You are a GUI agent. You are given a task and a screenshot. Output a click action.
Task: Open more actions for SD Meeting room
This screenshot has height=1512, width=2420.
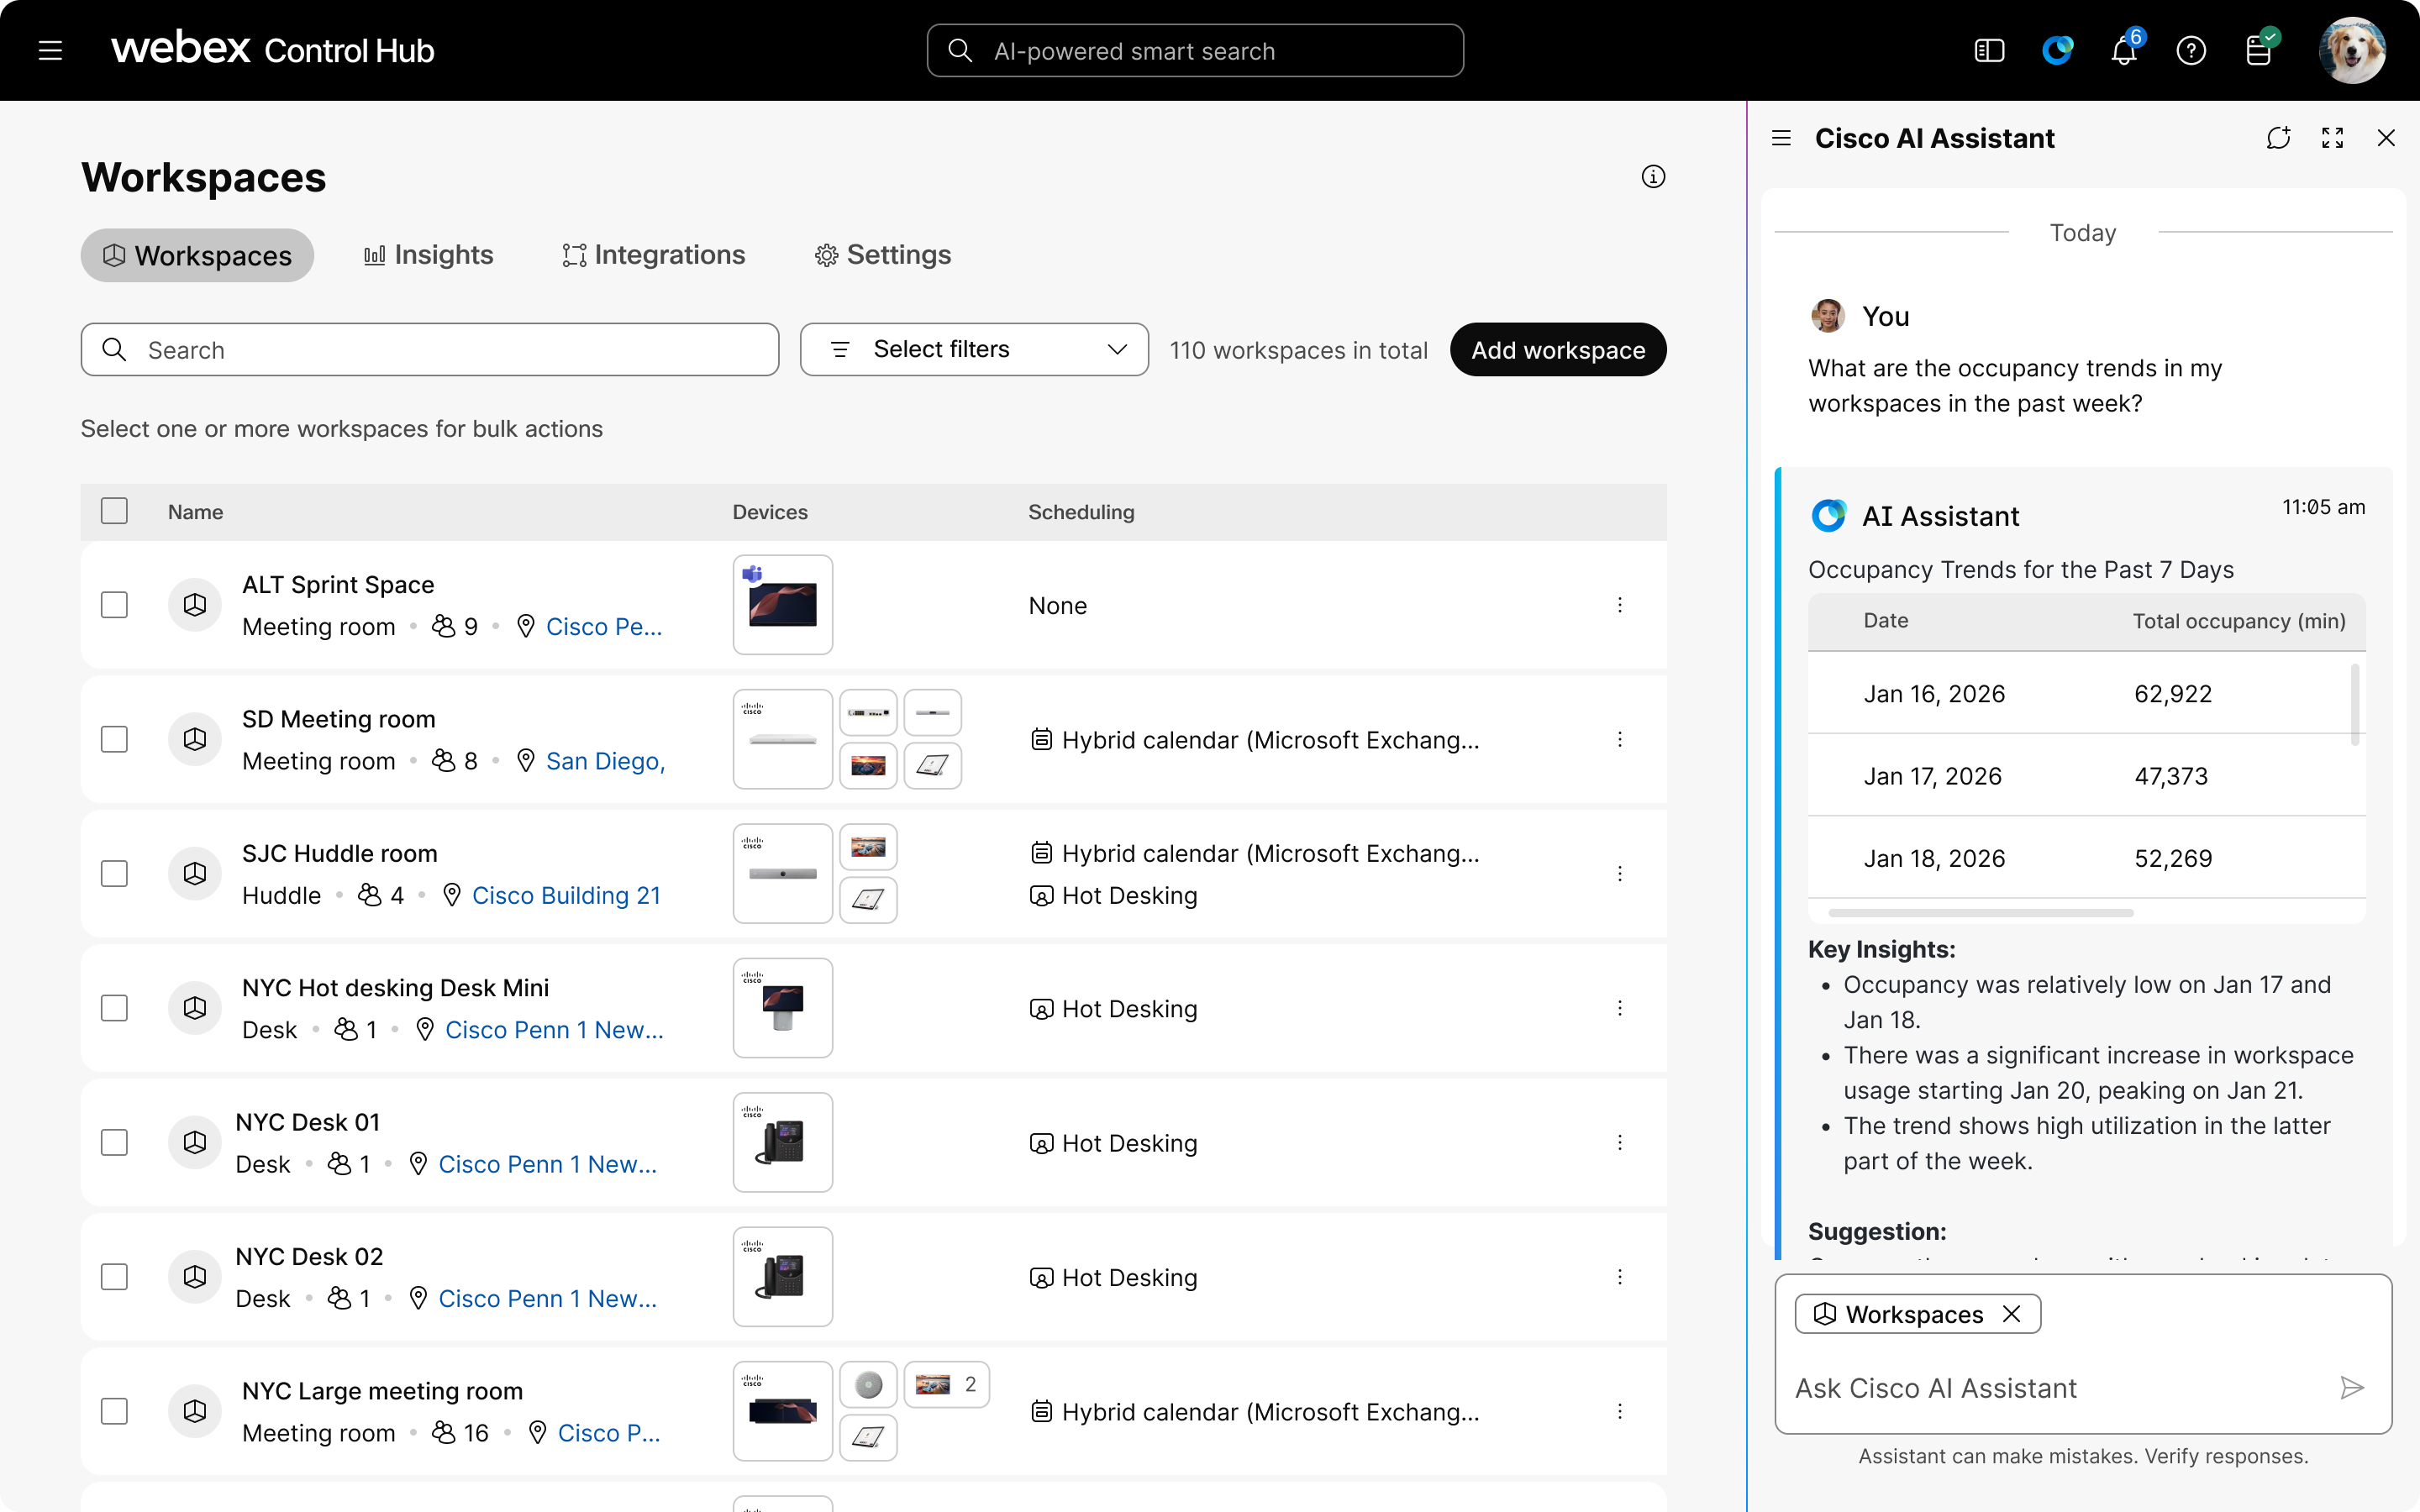tap(1619, 739)
